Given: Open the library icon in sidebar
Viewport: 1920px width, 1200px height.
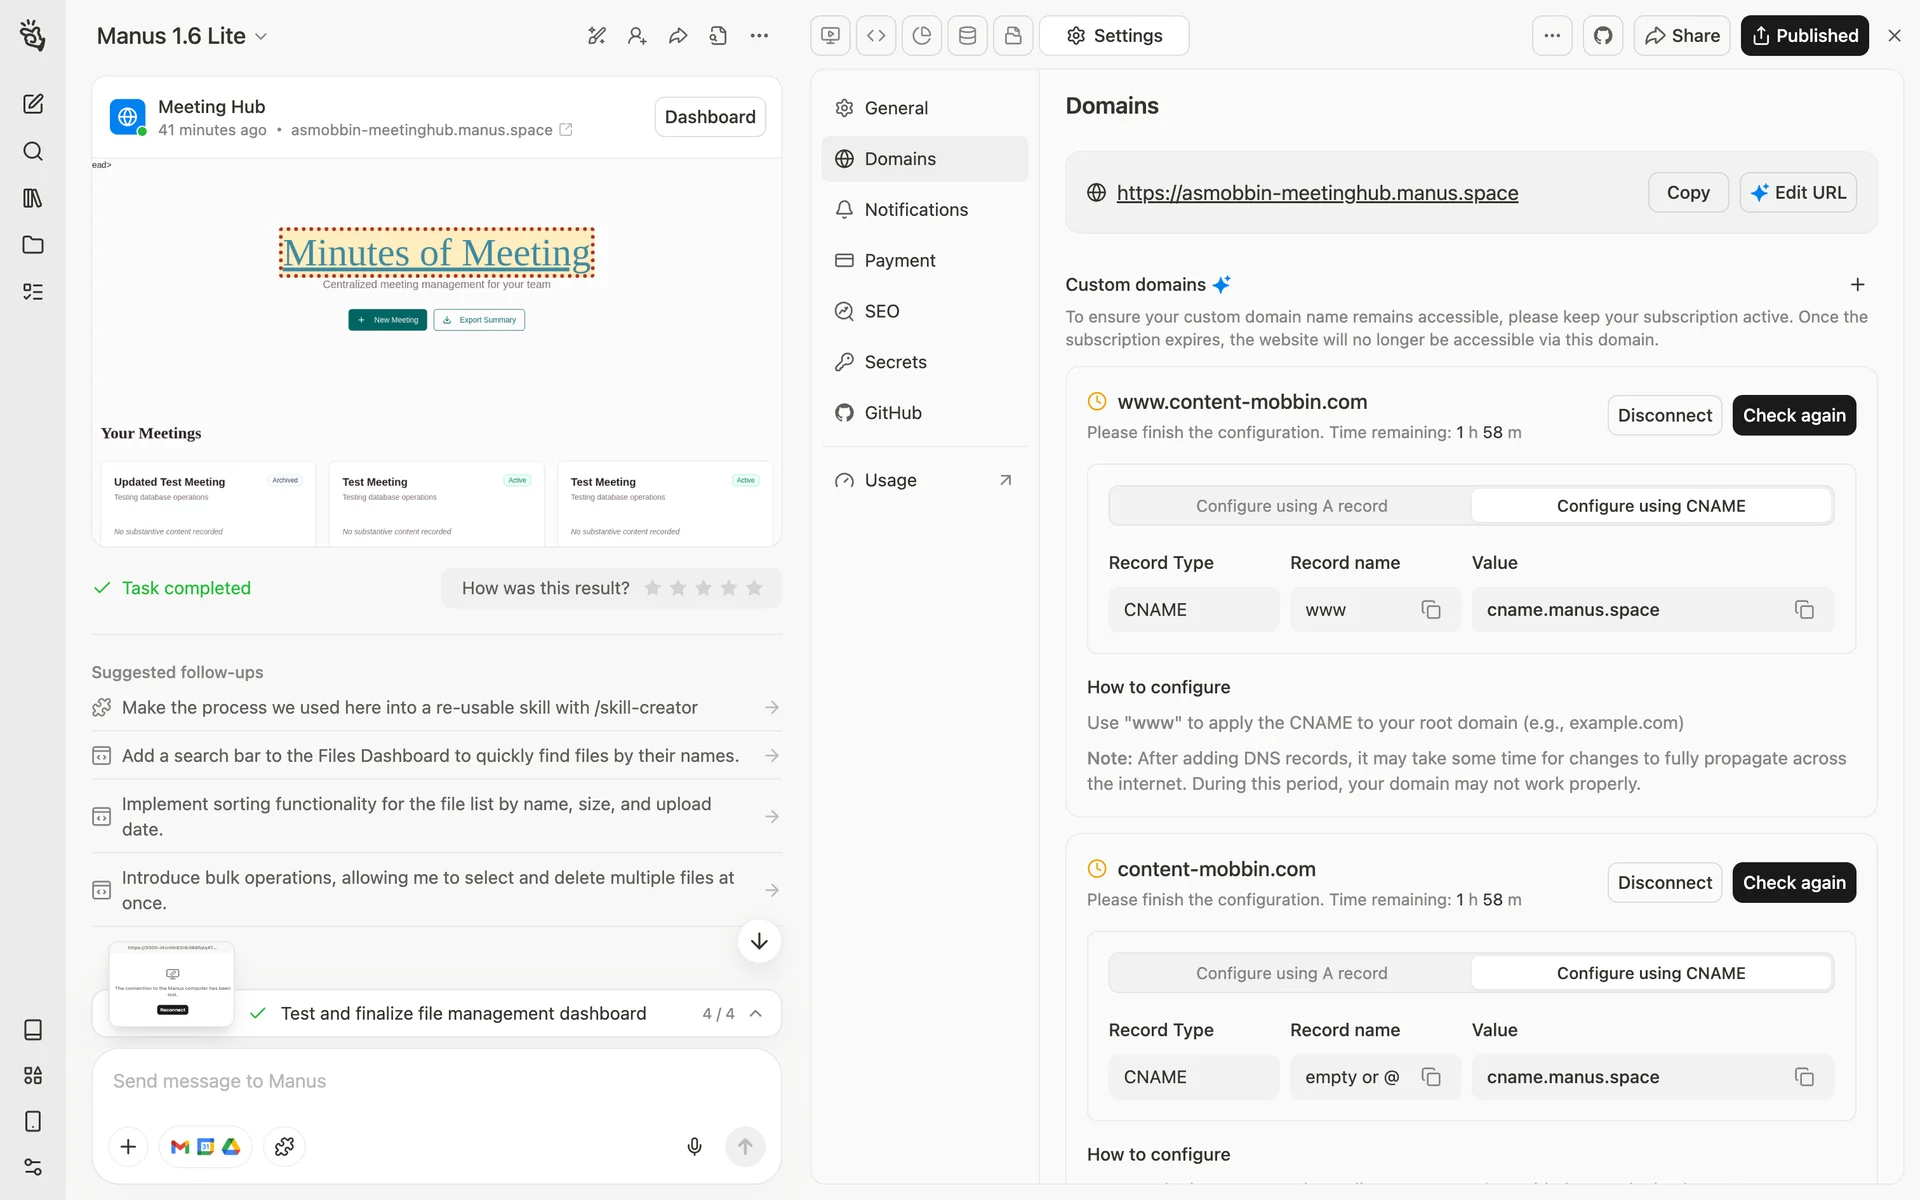Looking at the screenshot, I should tap(33, 198).
